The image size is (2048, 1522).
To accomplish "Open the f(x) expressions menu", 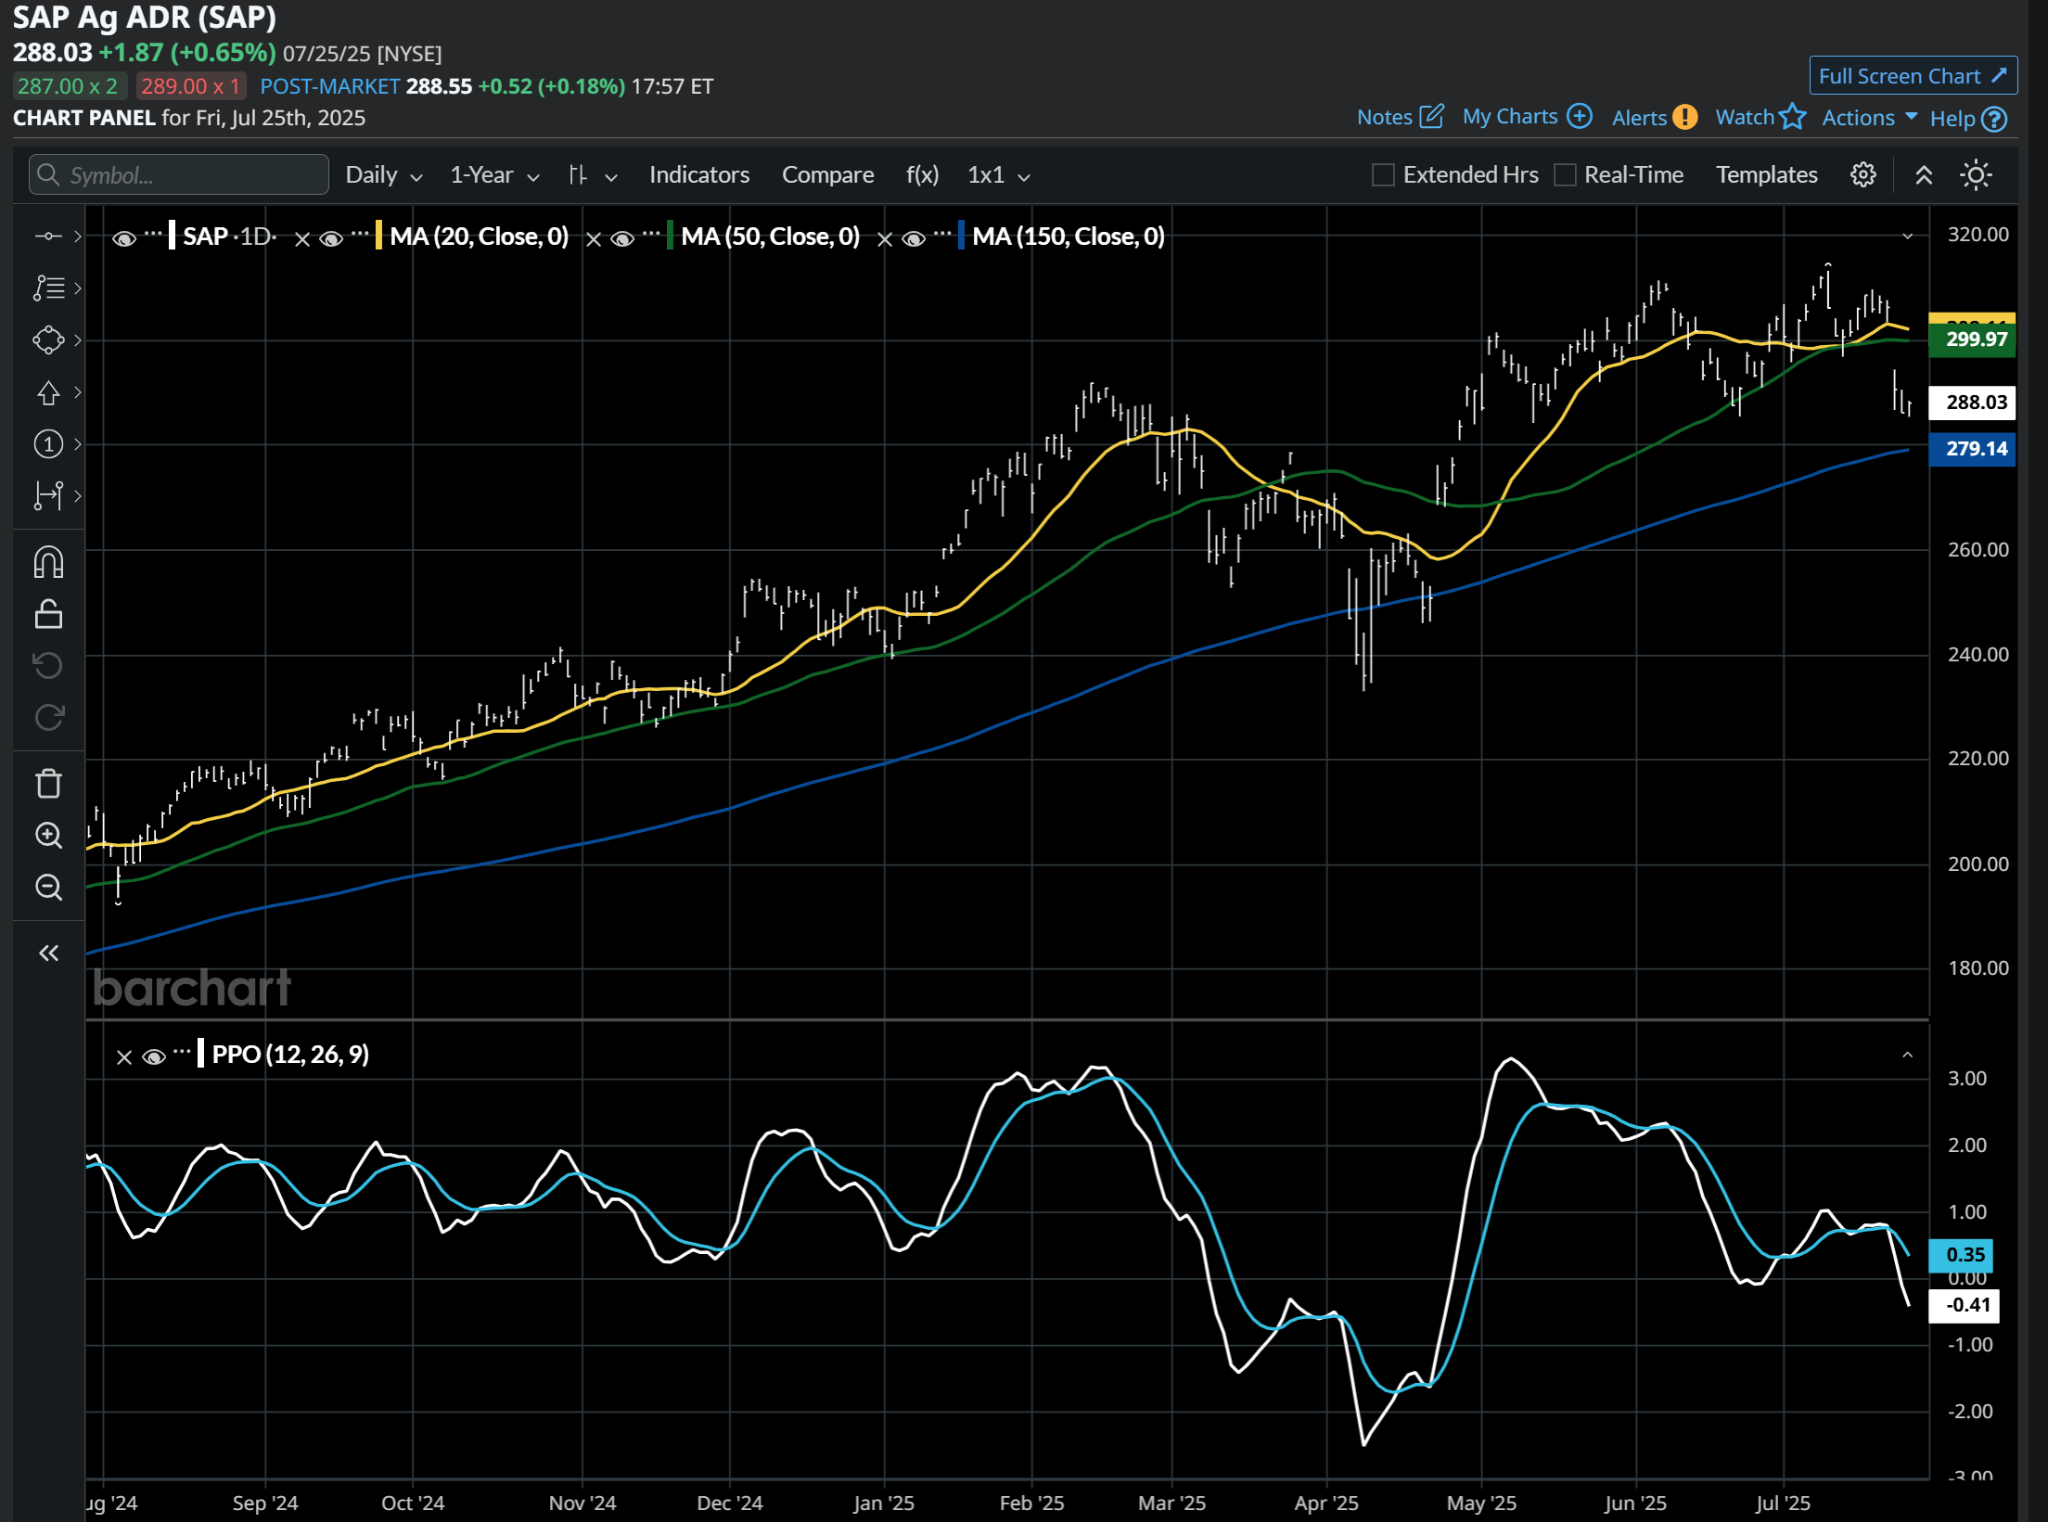I will point(922,175).
